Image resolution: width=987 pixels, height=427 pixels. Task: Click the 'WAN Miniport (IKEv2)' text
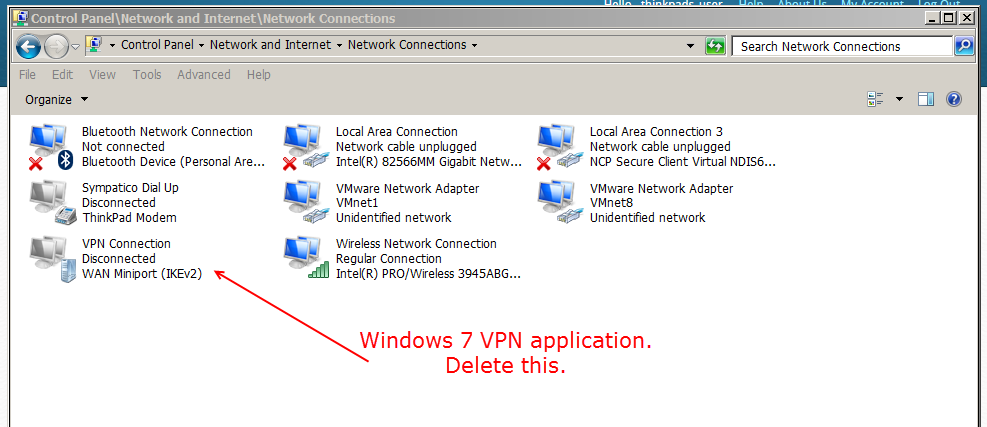pos(142,274)
